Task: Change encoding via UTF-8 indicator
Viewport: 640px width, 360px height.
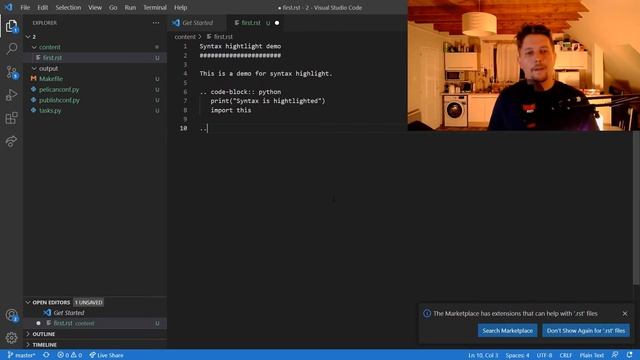Action: click(544, 355)
